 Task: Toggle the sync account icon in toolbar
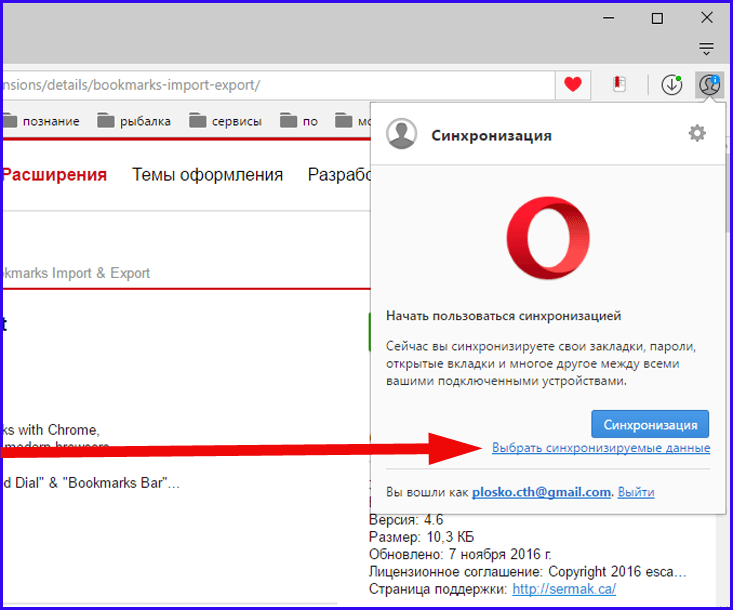[x=709, y=85]
